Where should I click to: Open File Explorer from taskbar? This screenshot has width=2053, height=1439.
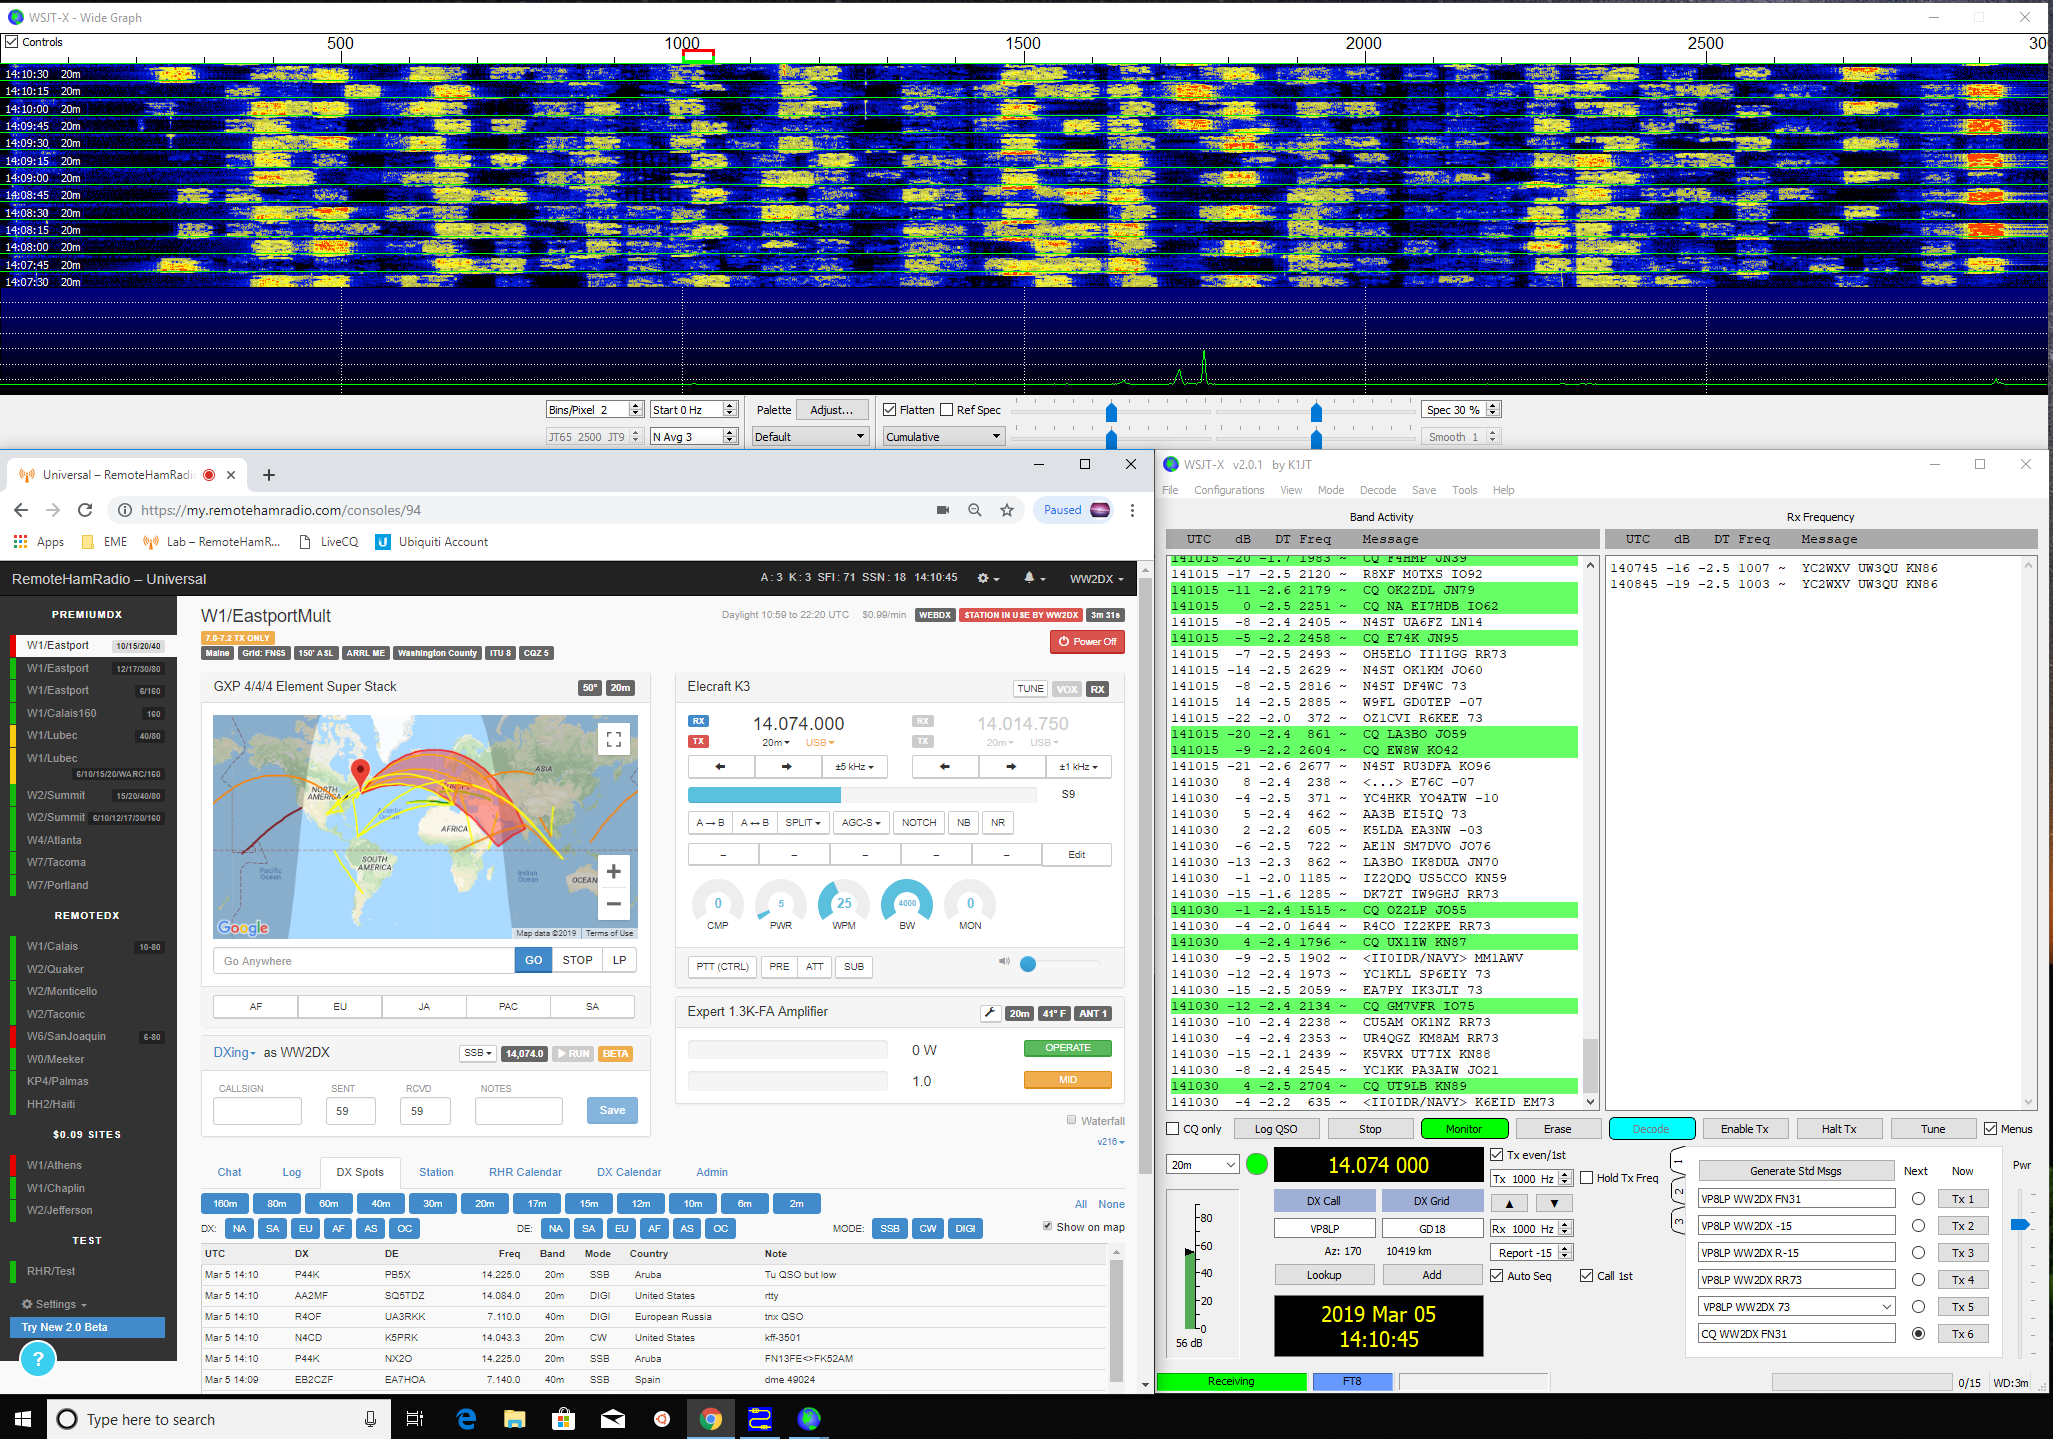pyautogui.click(x=514, y=1419)
